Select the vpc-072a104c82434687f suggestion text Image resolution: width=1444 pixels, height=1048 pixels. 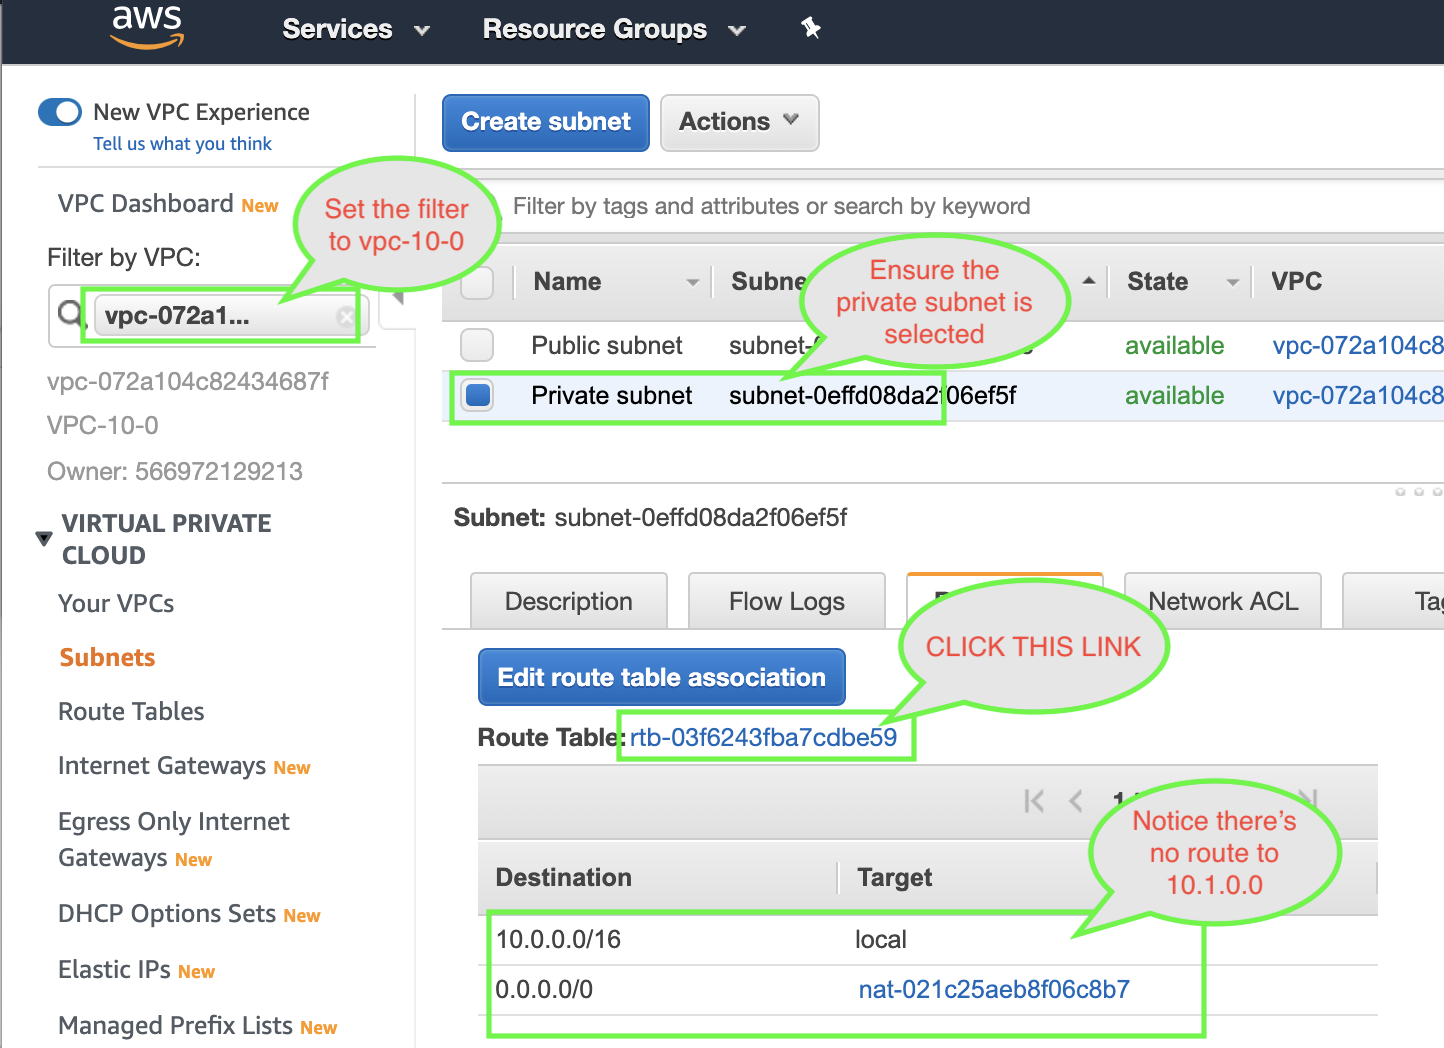pos(187,381)
